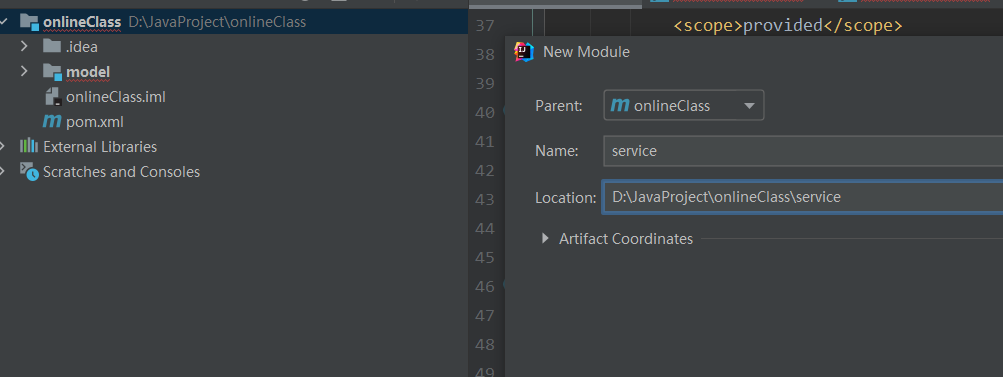Click the onlineClass.iml file icon
The image size is (1003, 377).
tap(52, 97)
